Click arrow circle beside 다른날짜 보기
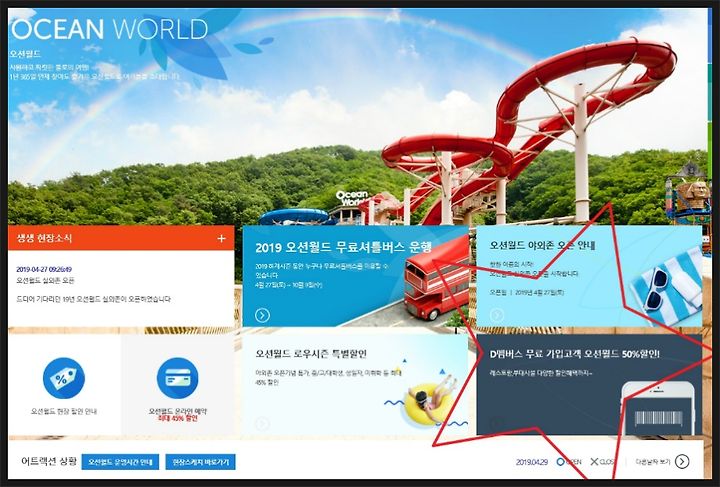 [682, 462]
